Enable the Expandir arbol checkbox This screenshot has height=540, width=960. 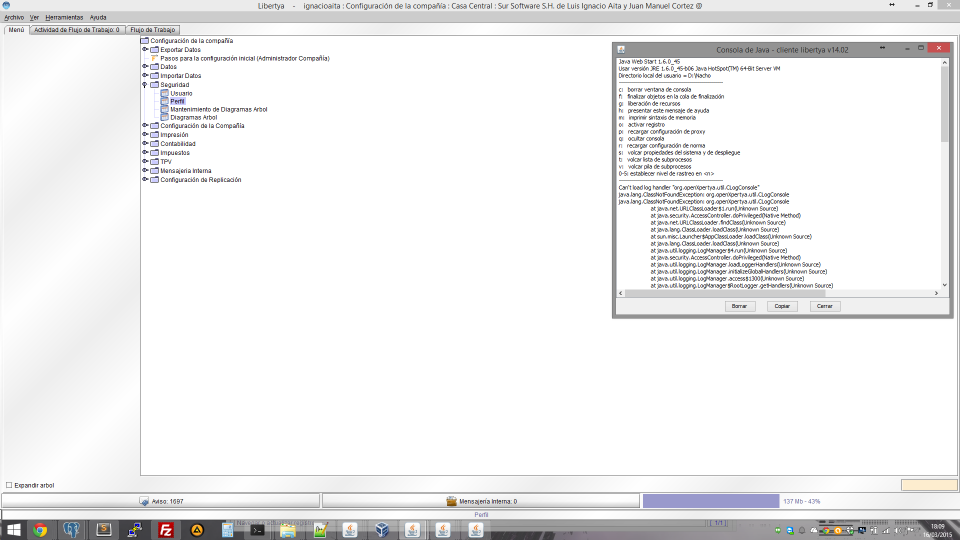(x=9, y=485)
